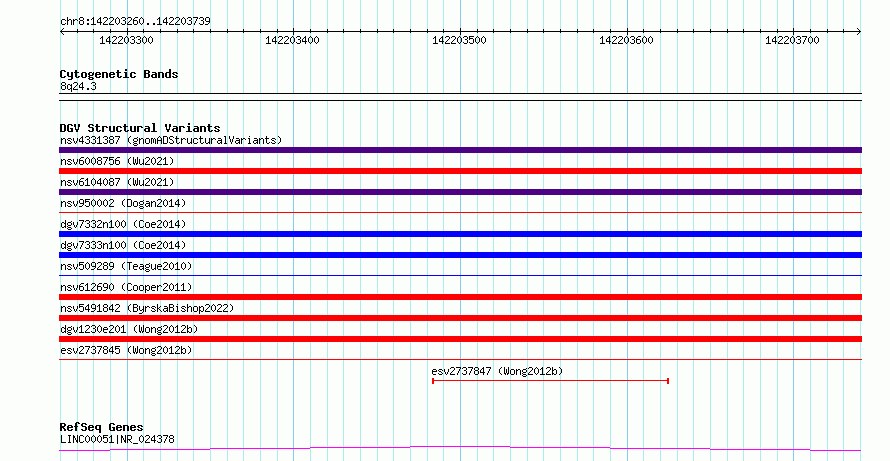Click the thin red line for nsv950002
Screen dimensions: 890x461
460,212
